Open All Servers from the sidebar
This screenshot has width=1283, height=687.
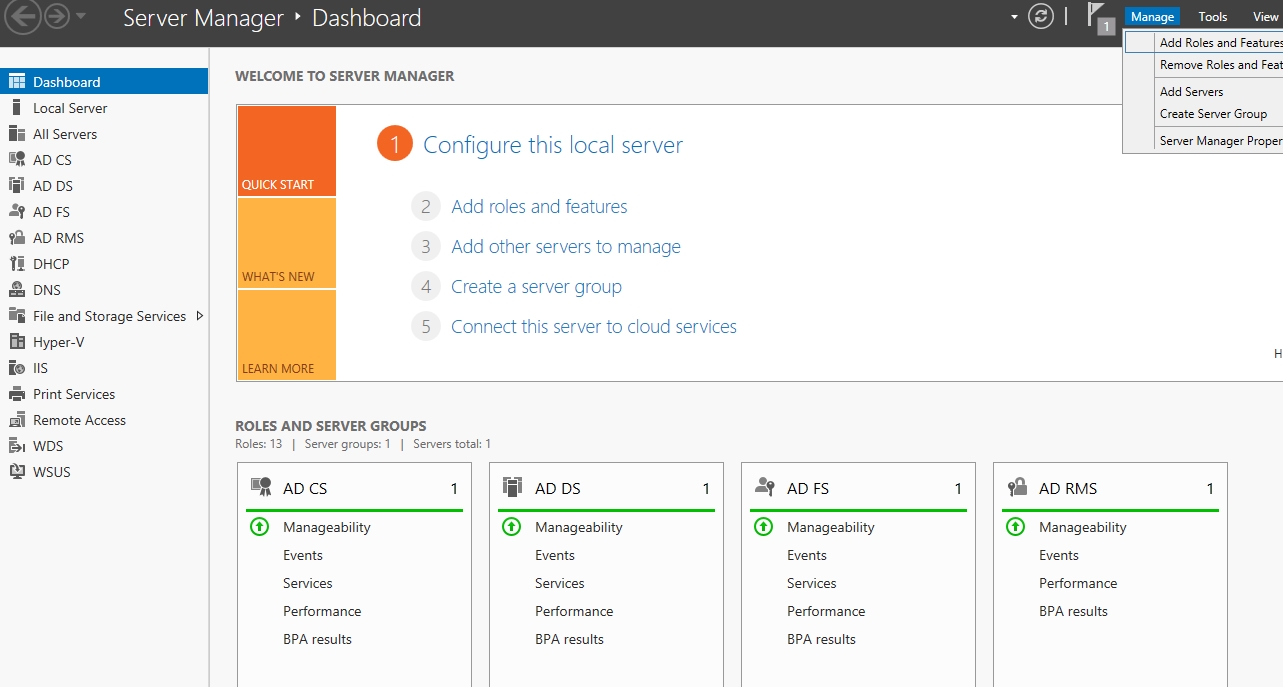(x=104, y=134)
